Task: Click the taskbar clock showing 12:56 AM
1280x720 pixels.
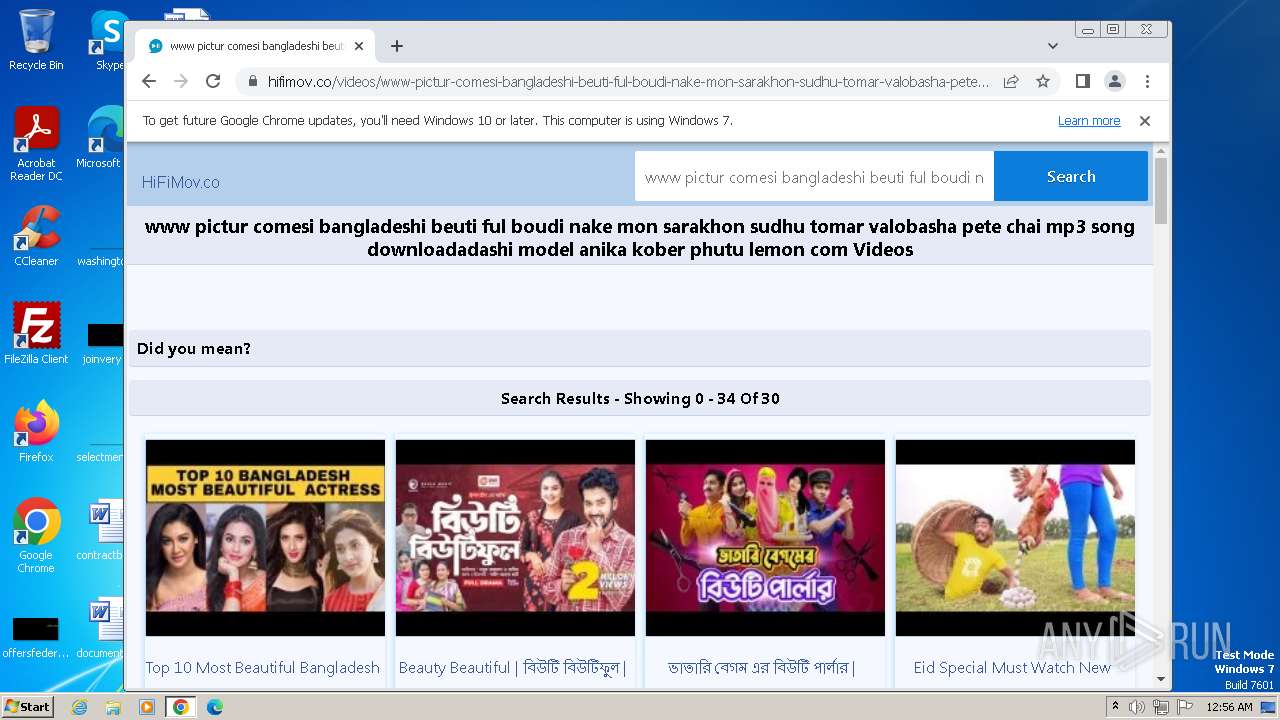Action: 1229,707
